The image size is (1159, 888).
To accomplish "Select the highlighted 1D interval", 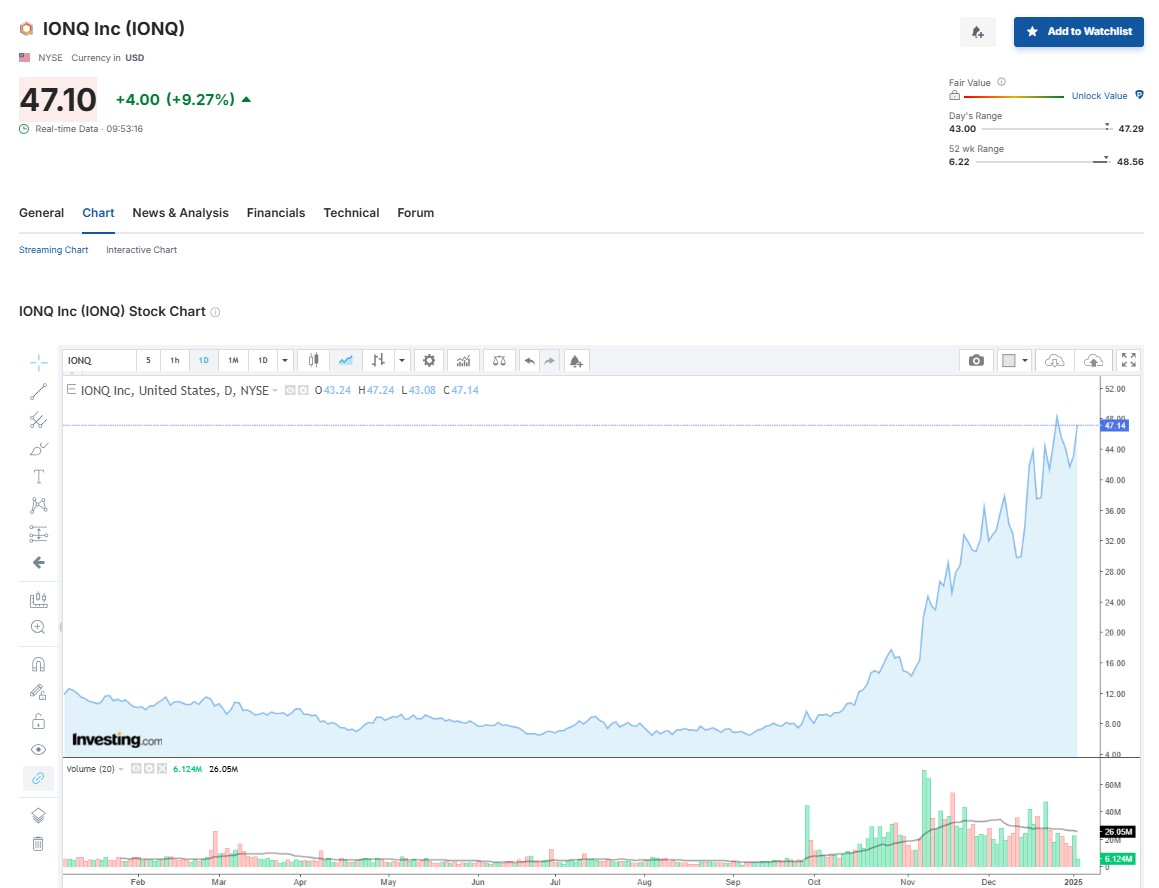I will click(x=203, y=361).
